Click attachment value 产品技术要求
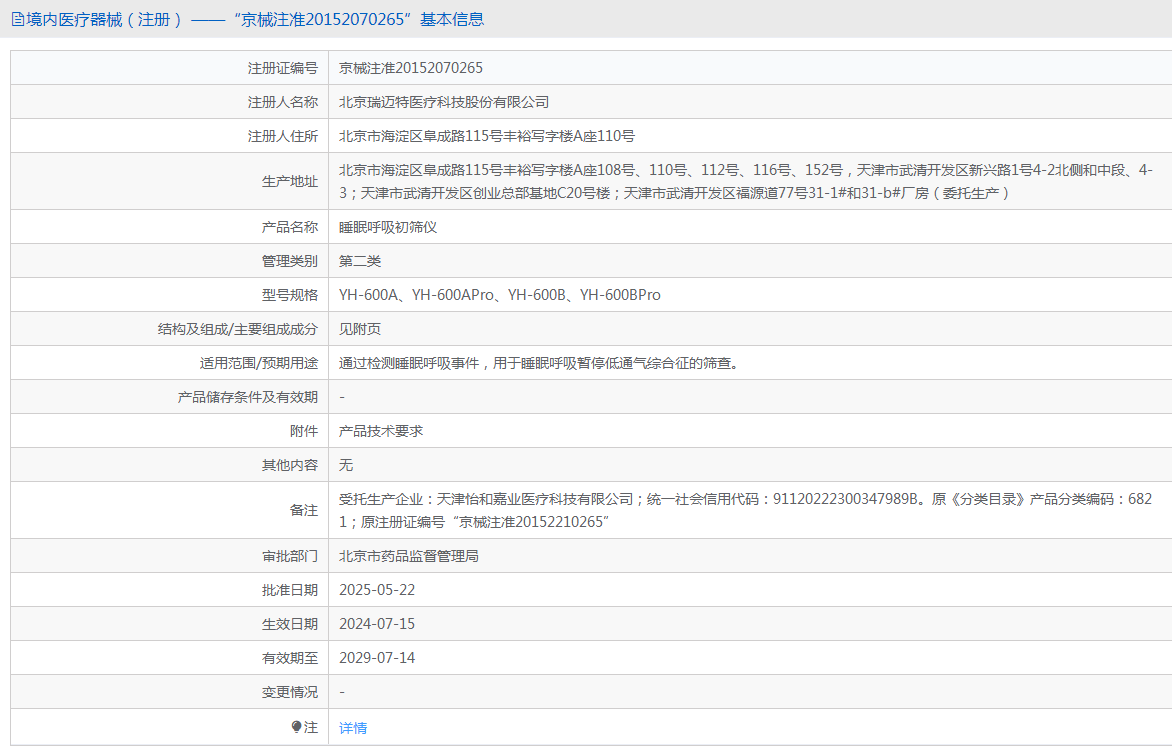This screenshot has width=1172, height=747. [380, 431]
